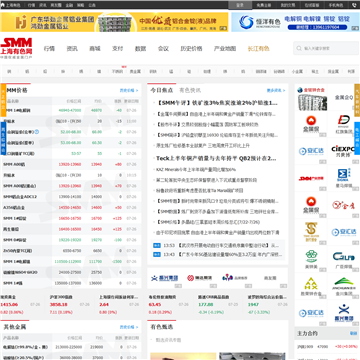The height and width of the screenshot is (360, 360).
Task: Open 历史价格 in the main navigation
Action: [x=191, y=49]
